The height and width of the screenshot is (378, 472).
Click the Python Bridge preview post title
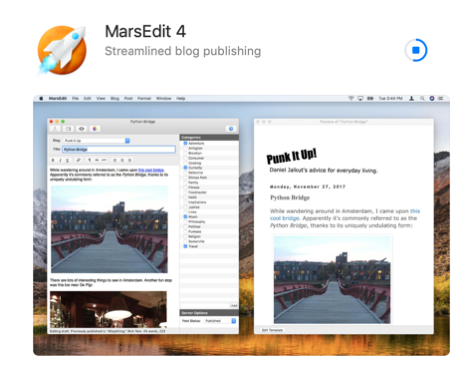click(x=290, y=198)
